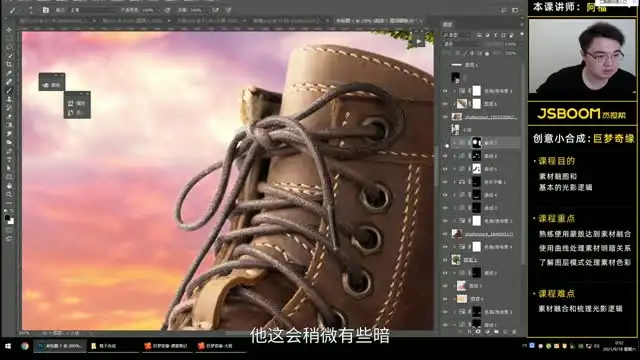The image size is (640, 360).
Task: Toggle pressure-for-size button in options bar
Action: (x=229, y=10)
